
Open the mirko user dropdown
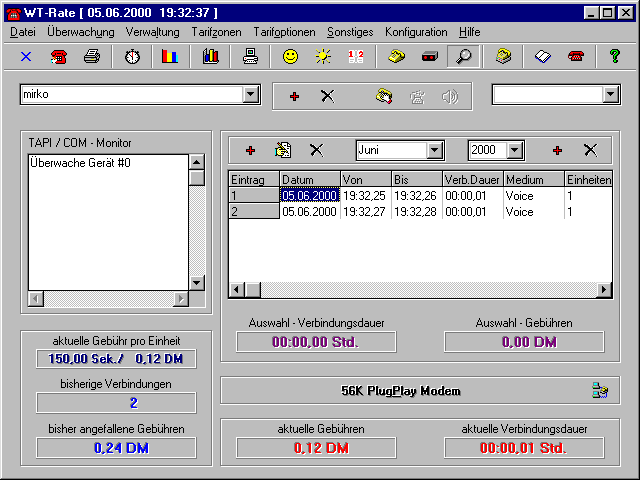point(251,95)
